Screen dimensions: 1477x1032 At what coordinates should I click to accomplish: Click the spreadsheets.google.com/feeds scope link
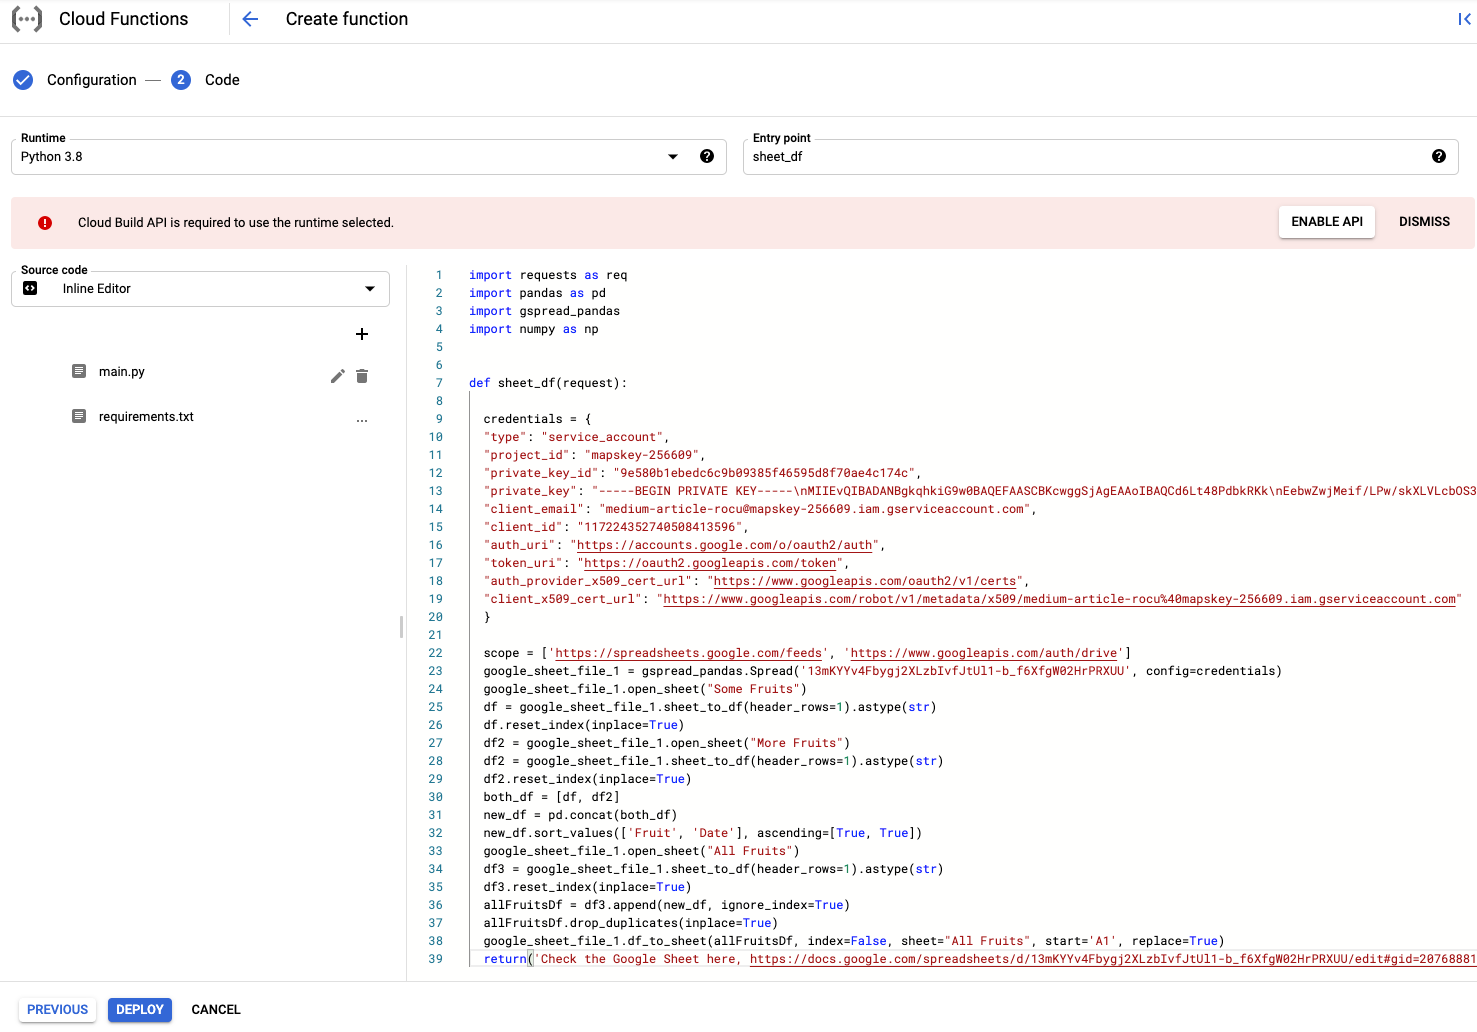(x=689, y=653)
